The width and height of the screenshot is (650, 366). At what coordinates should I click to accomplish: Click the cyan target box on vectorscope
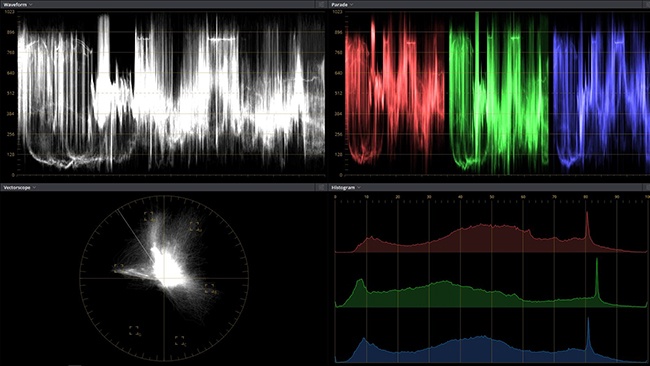[179, 340]
